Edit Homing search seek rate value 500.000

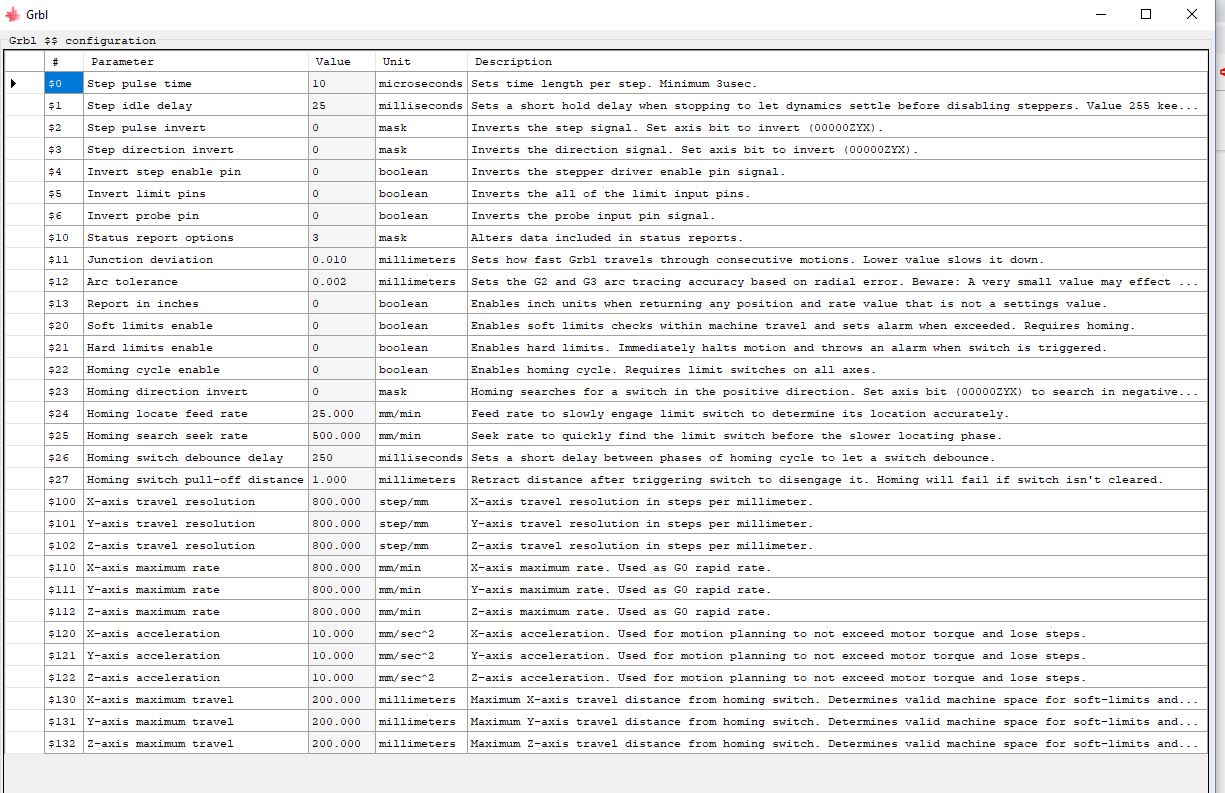click(x=342, y=436)
